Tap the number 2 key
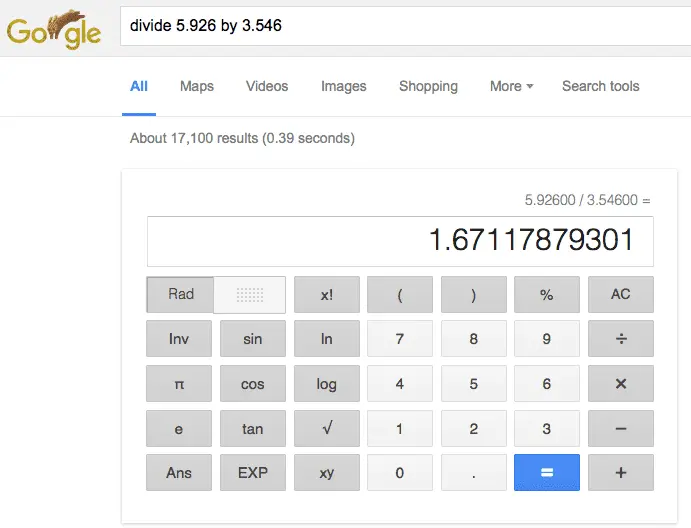Screen dimensions: 691x528 (x=474, y=428)
